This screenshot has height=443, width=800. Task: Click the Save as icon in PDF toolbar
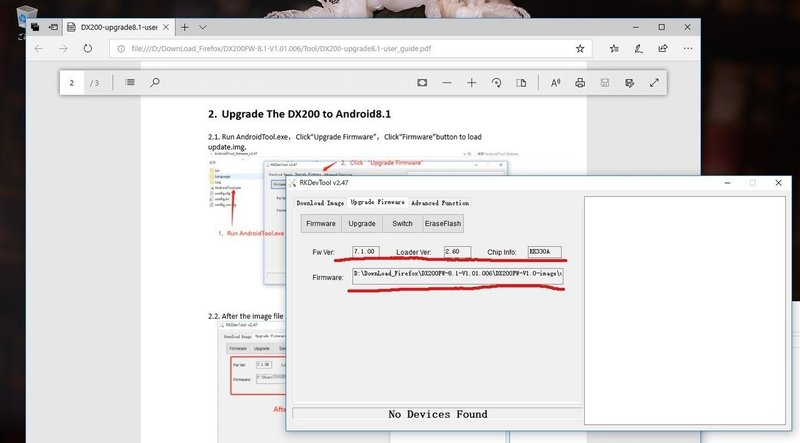[630, 83]
